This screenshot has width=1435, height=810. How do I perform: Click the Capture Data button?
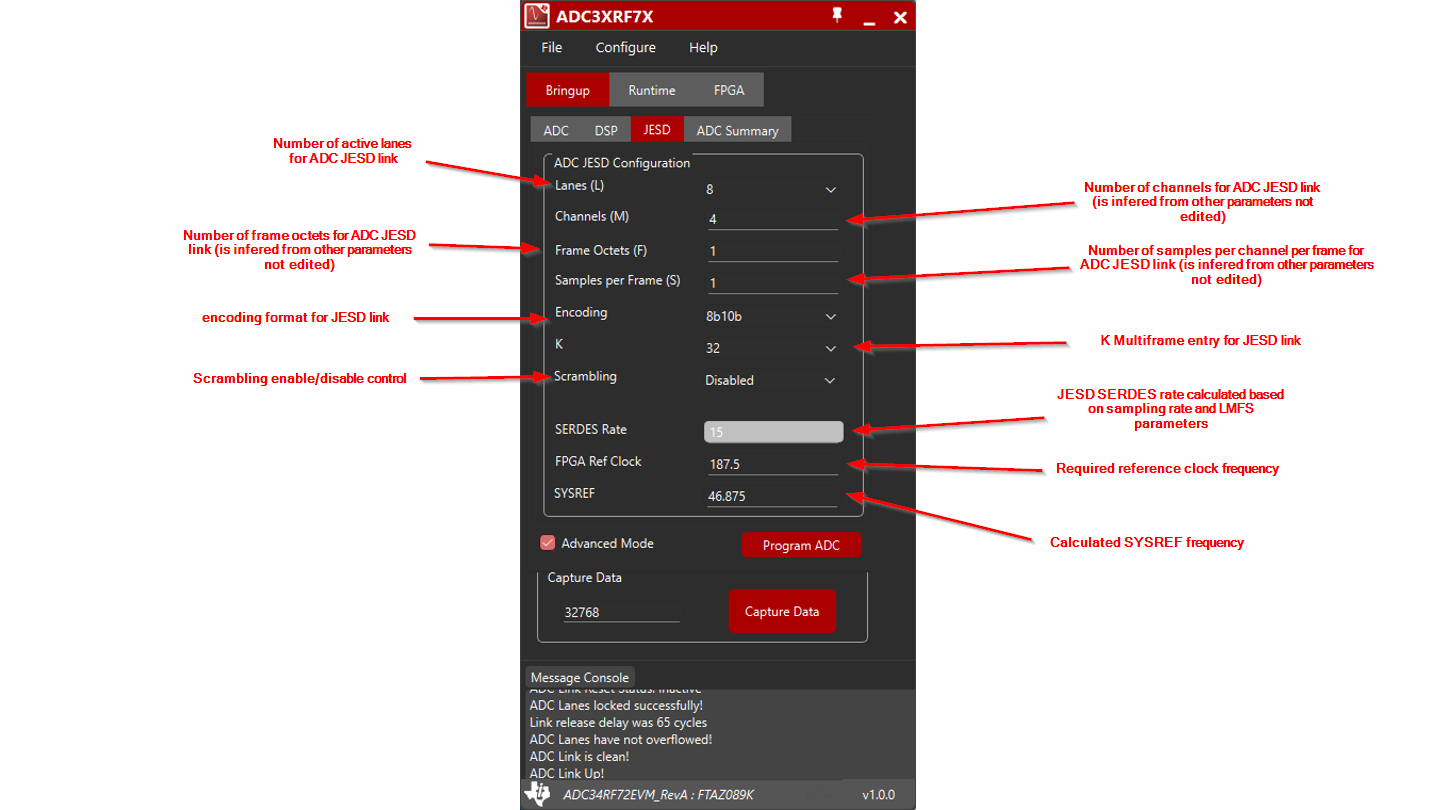781,612
